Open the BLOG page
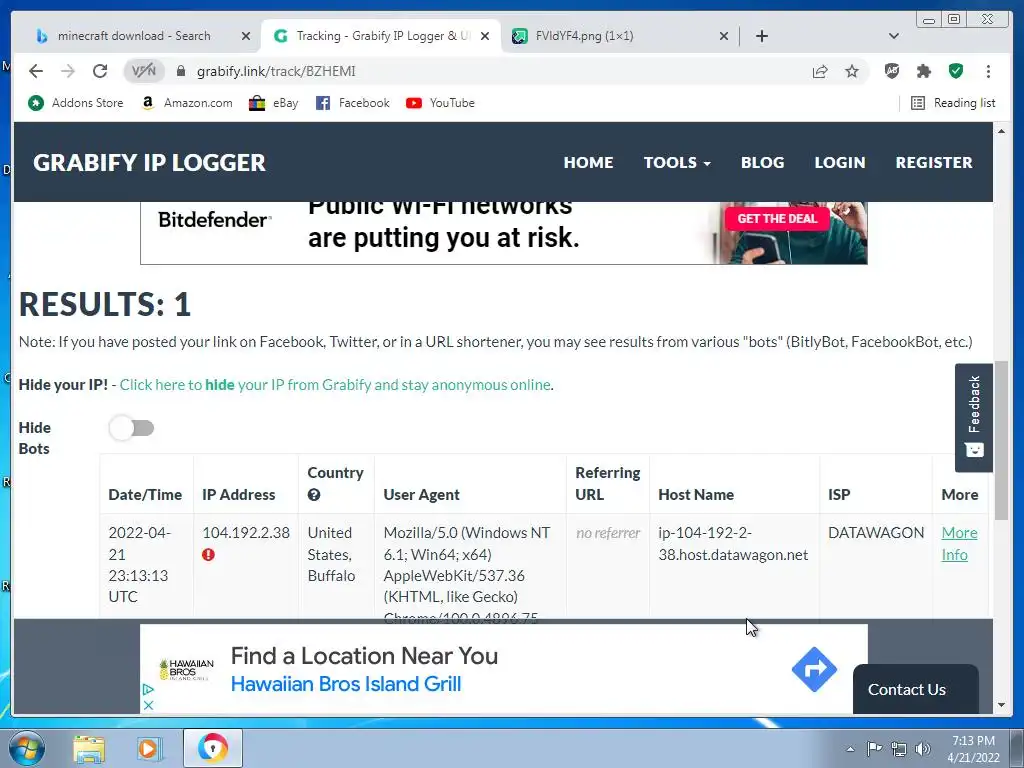Viewport: 1024px width, 768px height. tap(762, 163)
